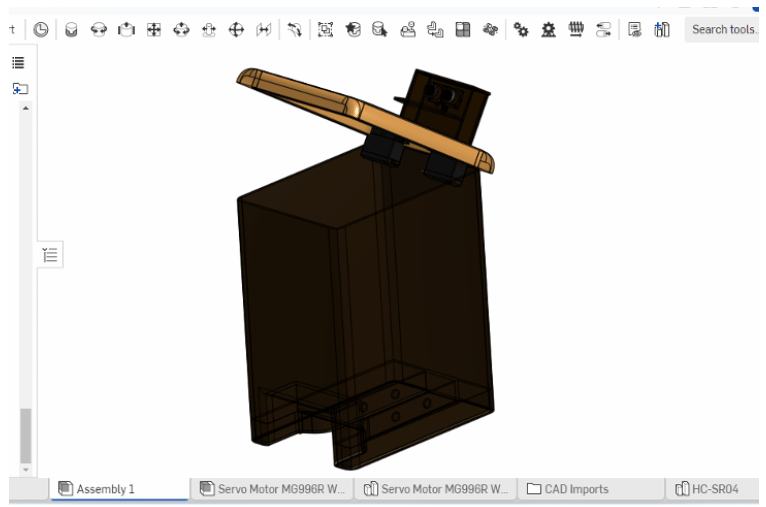Screen dimensions: 766x507
Task: Select the Group tool with dashed box icon
Action: pos(326,30)
